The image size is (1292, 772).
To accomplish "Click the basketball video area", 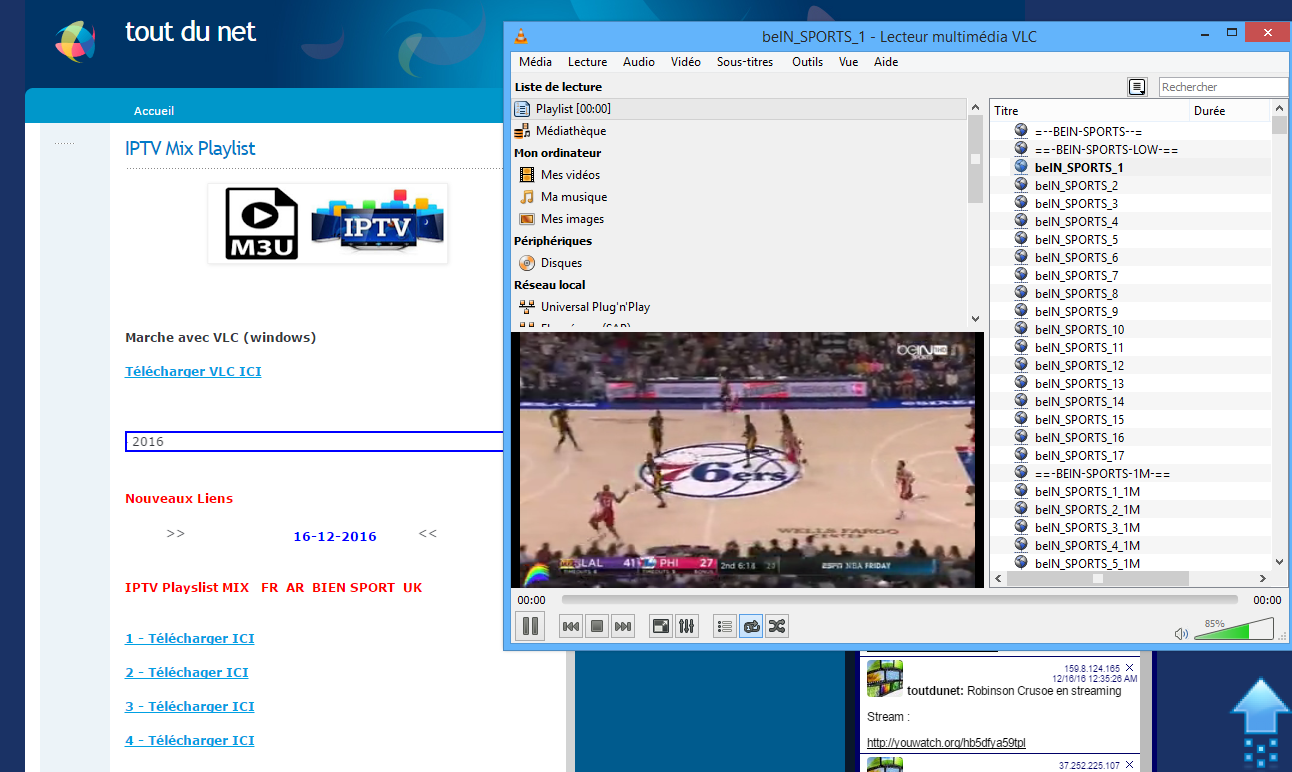I will (746, 460).
